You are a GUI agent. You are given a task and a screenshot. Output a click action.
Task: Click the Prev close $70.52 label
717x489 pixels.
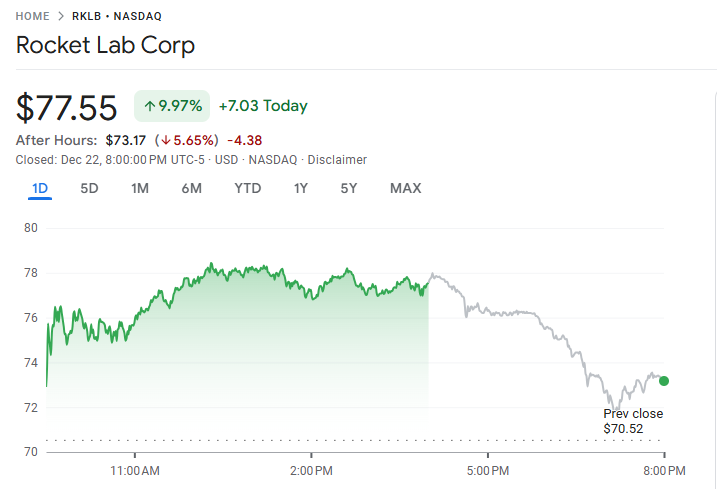[x=632, y=421]
